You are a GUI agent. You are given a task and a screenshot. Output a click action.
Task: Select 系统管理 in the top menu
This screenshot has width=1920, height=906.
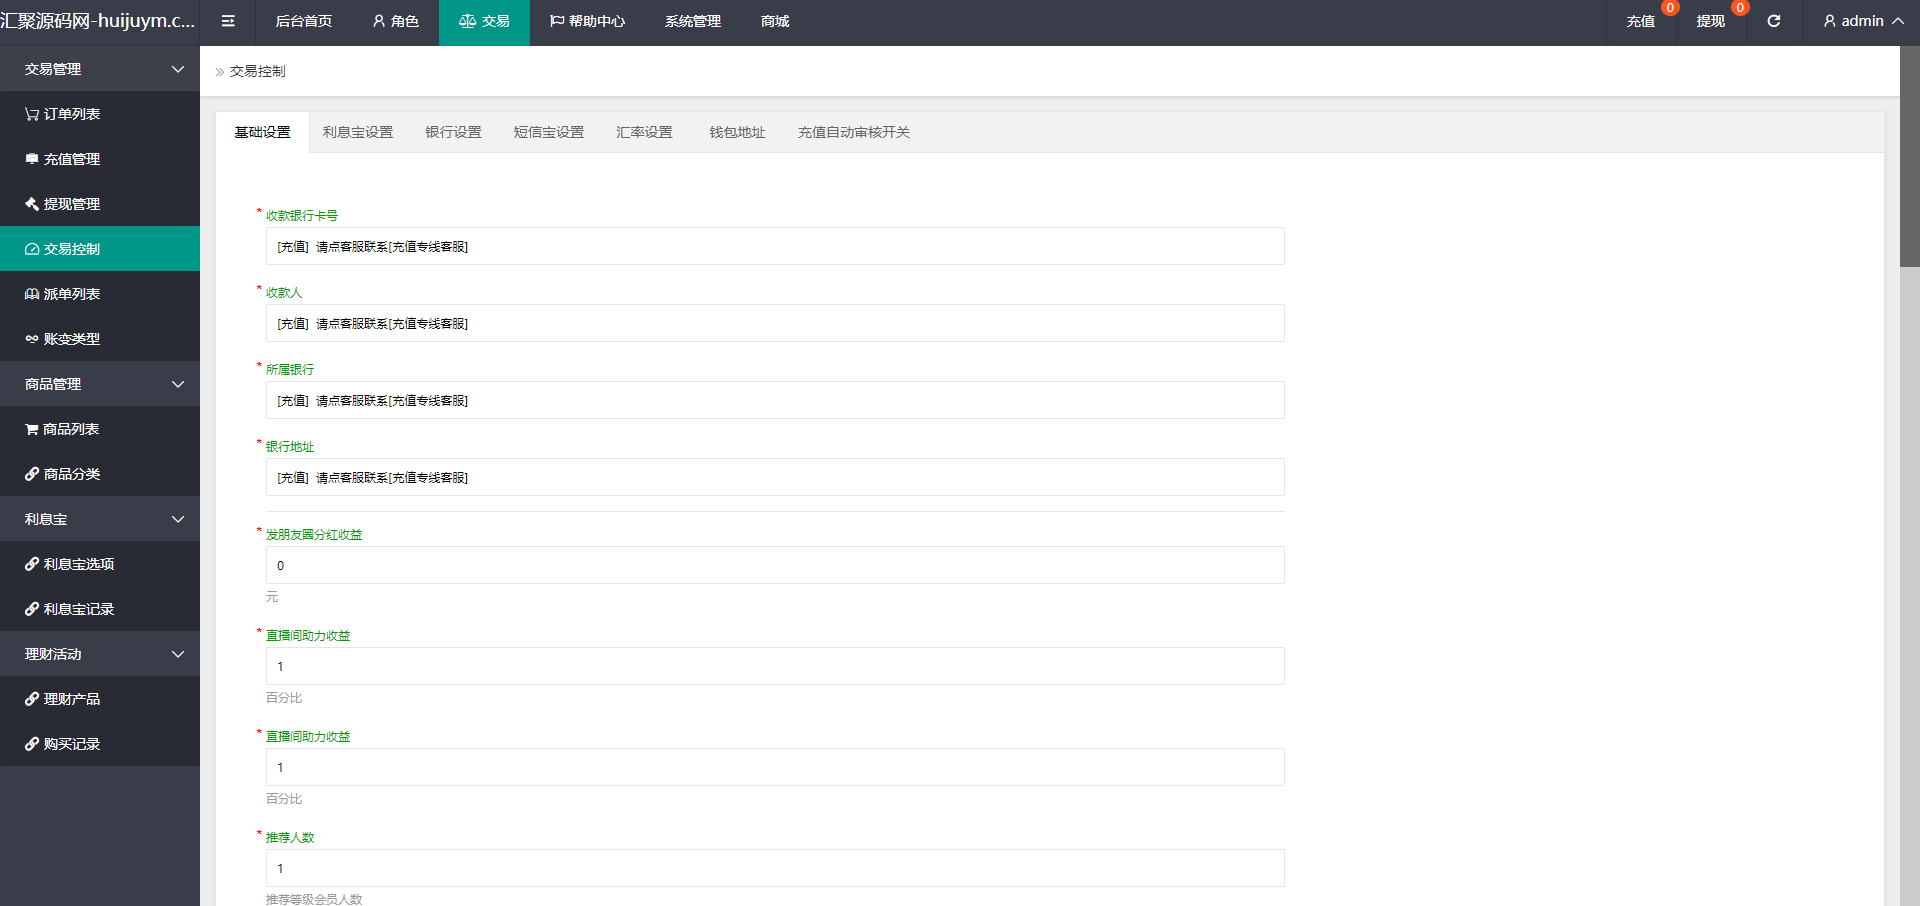tap(692, 21)
